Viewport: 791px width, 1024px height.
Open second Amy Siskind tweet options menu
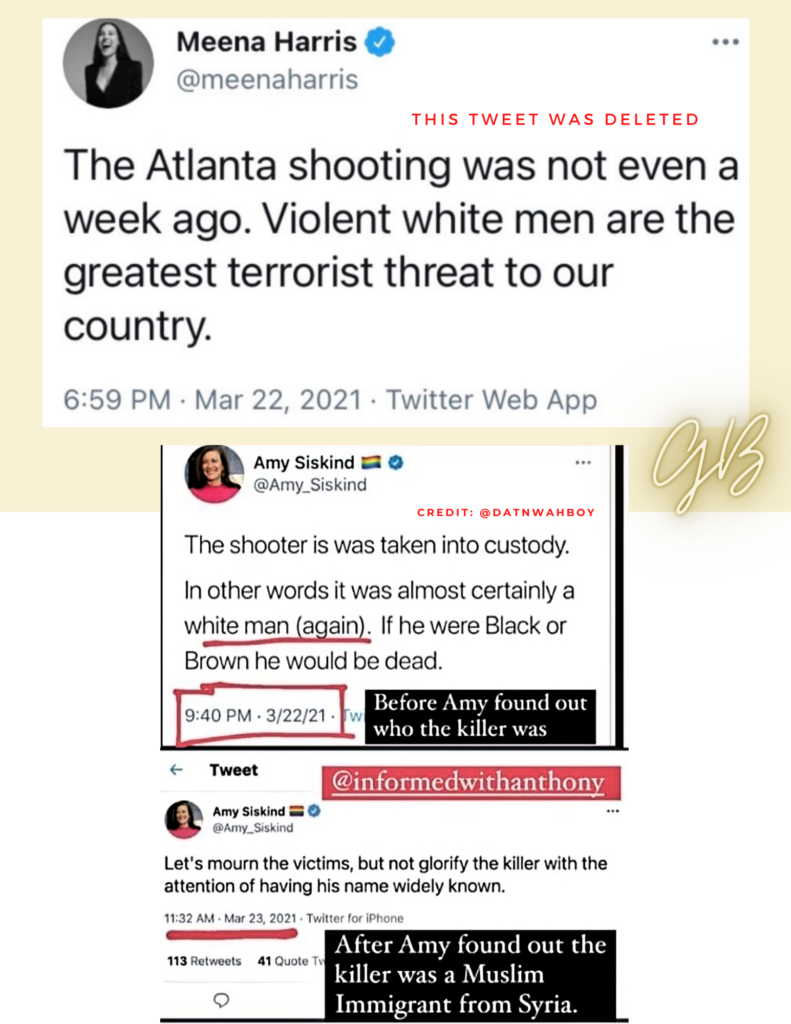612,811
